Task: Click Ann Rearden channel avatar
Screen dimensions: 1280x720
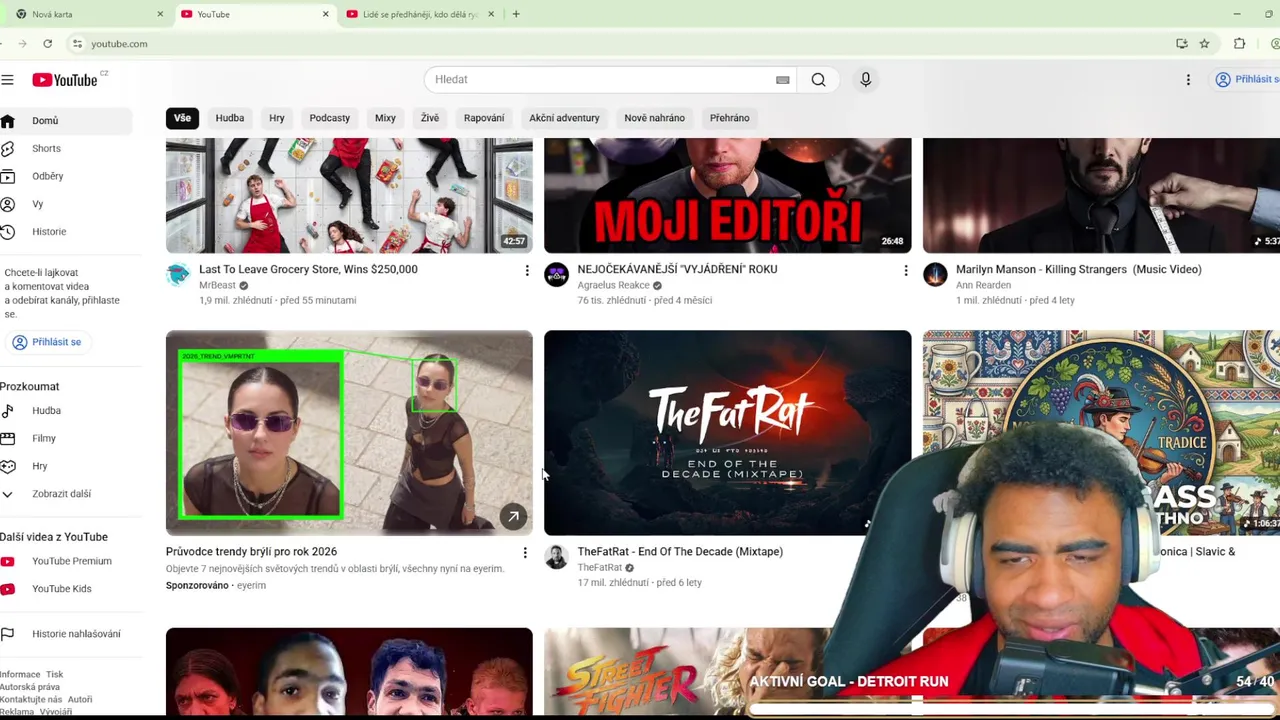Action: pos(935,274)
